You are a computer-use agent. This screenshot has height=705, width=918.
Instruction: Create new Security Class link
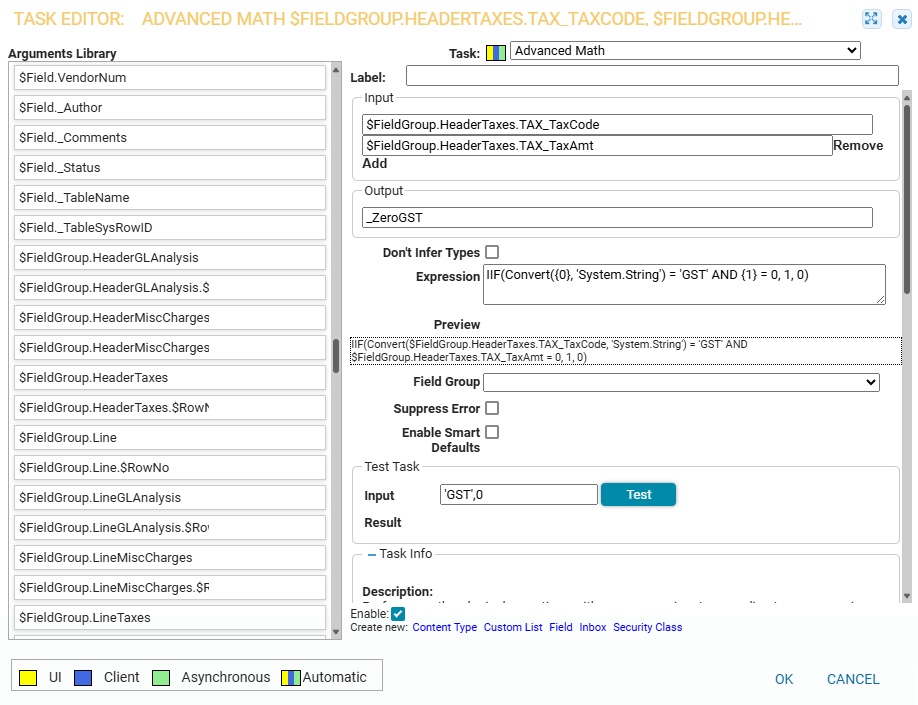click(648, 627)
